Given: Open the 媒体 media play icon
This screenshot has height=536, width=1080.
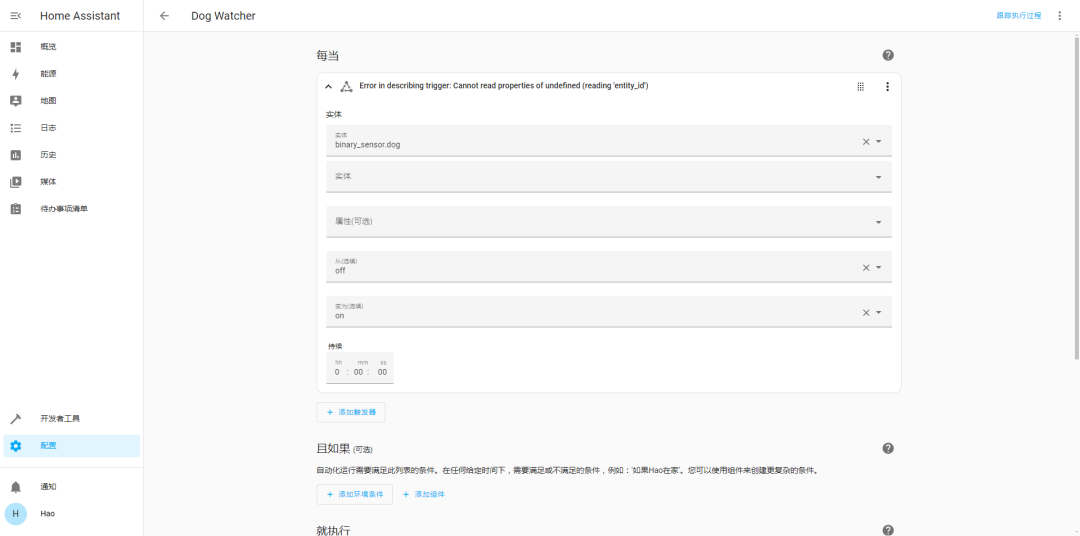Looking at the screenshot, I should 16,182.
